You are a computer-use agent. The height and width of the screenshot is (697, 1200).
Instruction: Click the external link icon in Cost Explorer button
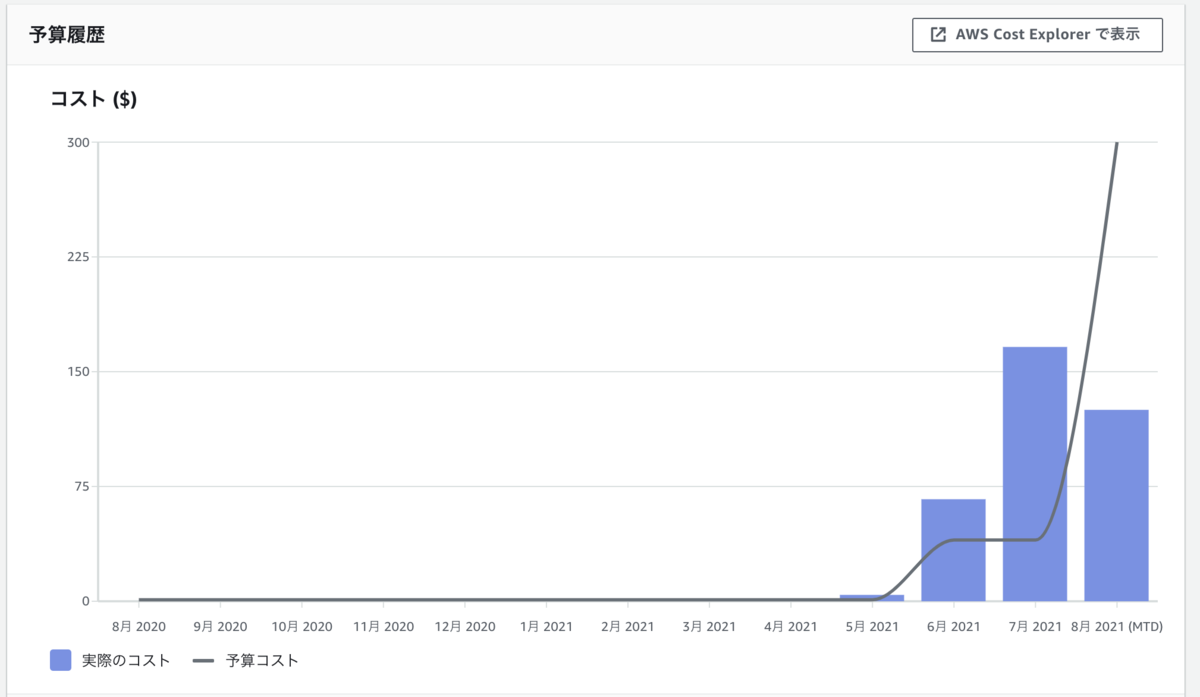(938, 35)
